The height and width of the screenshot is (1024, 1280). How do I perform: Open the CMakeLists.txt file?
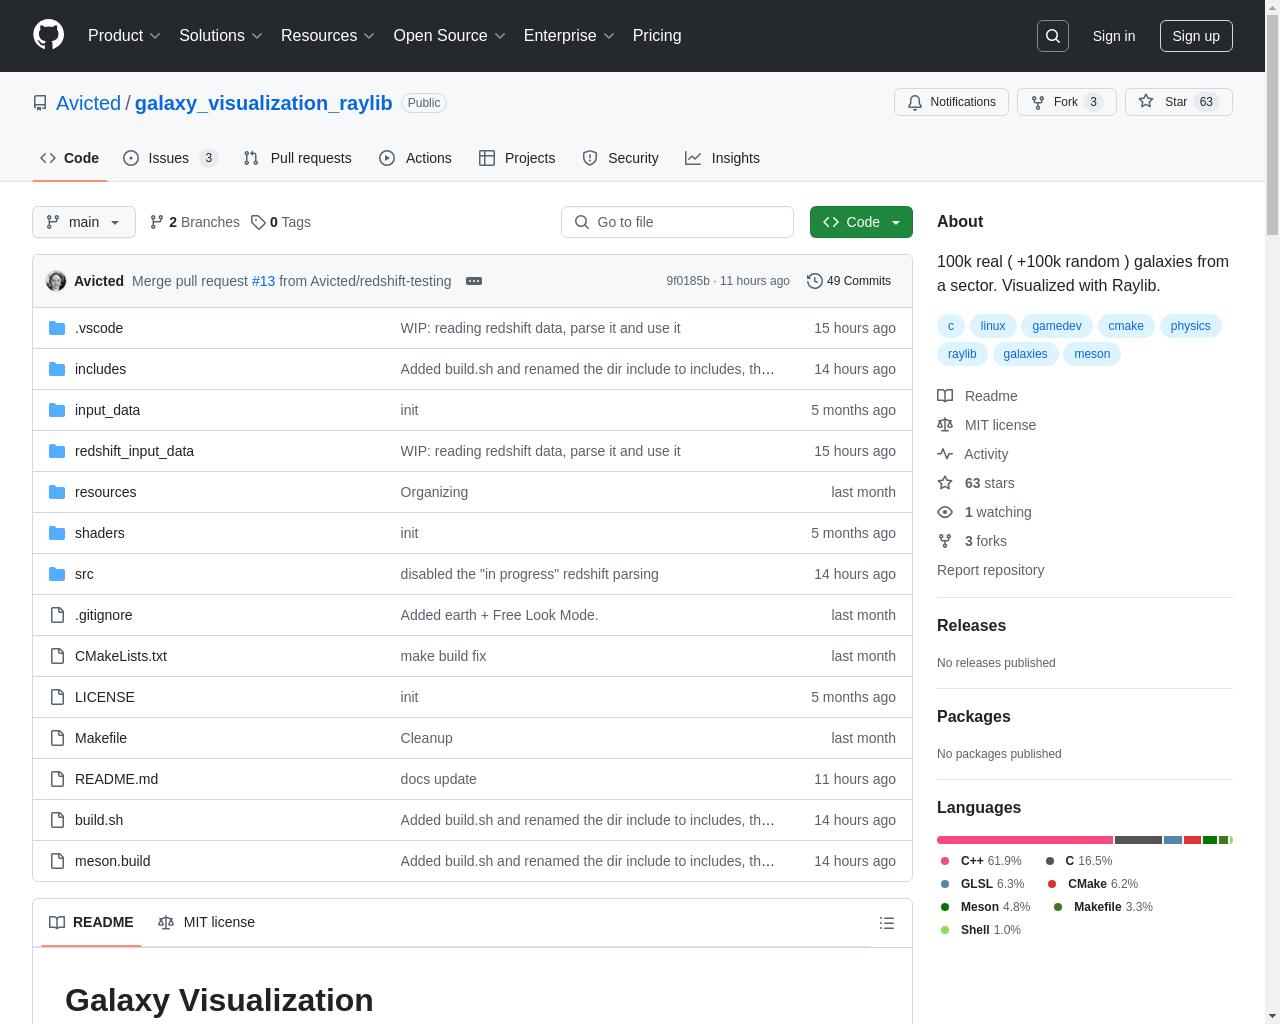pos(121,656)
